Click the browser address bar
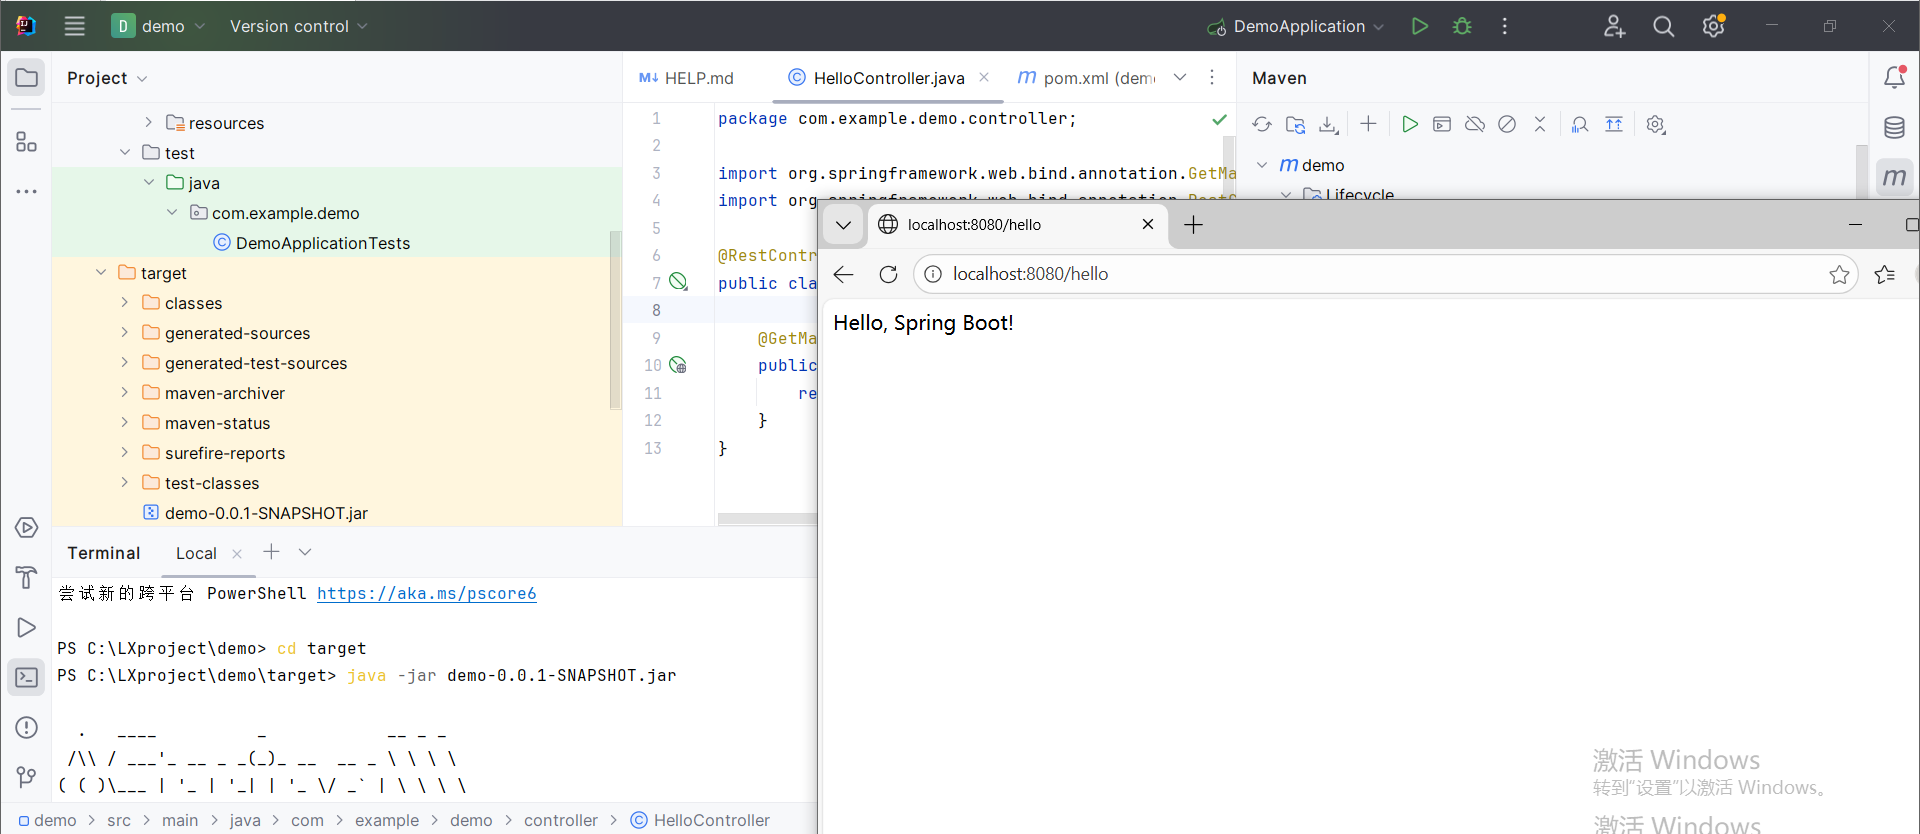Image resolution: width=1920 pixels, height=834 pixels. point(1385,274)
